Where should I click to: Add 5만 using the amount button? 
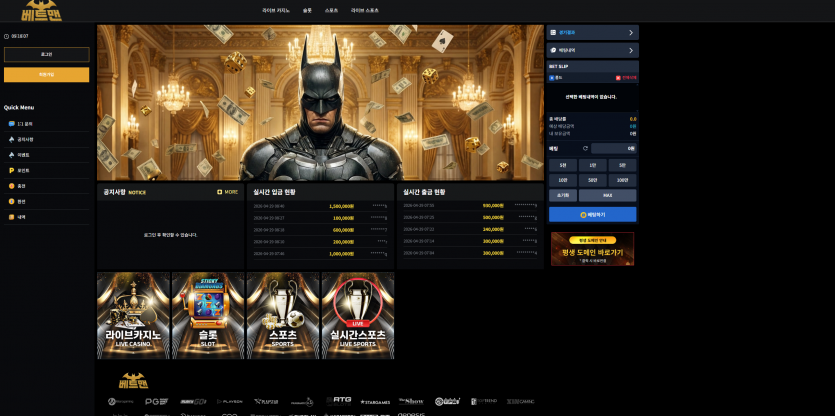(x=622, y=165)
